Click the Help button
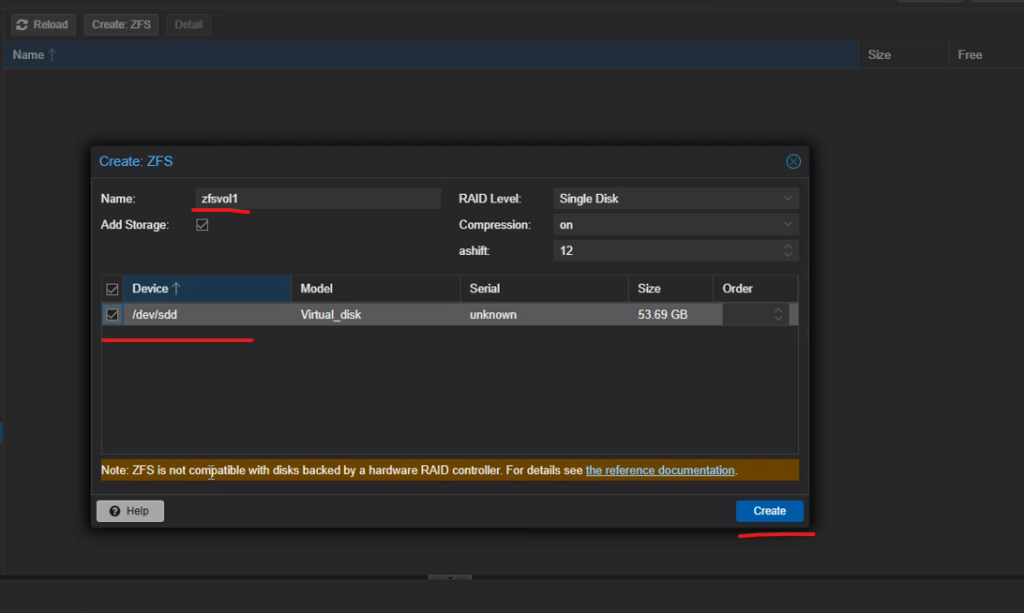The image size is (1024, 613). (x=130, y=511)
